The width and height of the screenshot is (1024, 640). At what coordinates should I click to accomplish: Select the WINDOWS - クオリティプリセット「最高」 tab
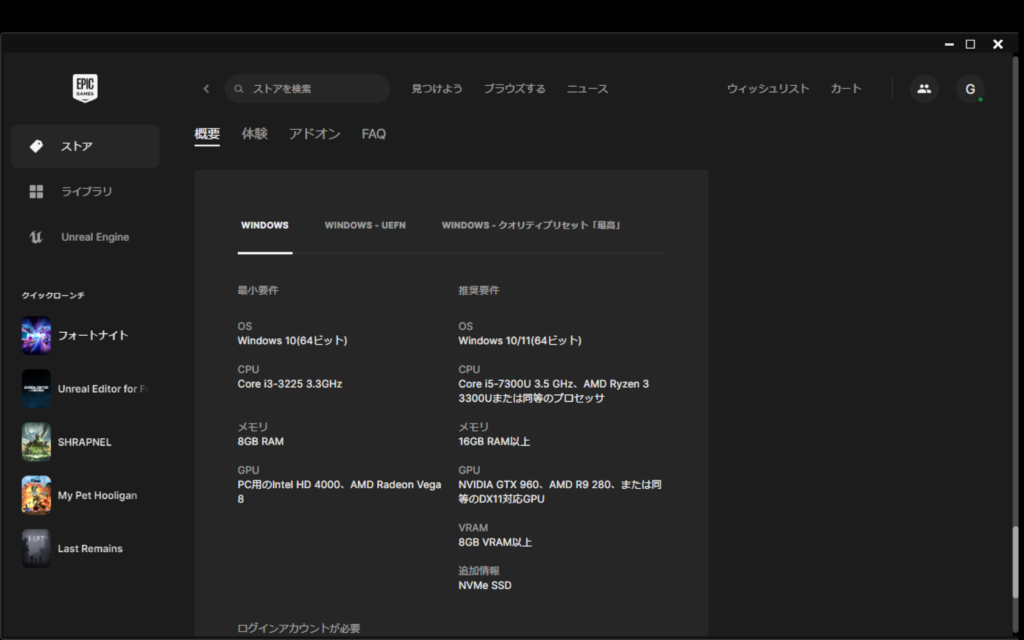tap(531, 225)
